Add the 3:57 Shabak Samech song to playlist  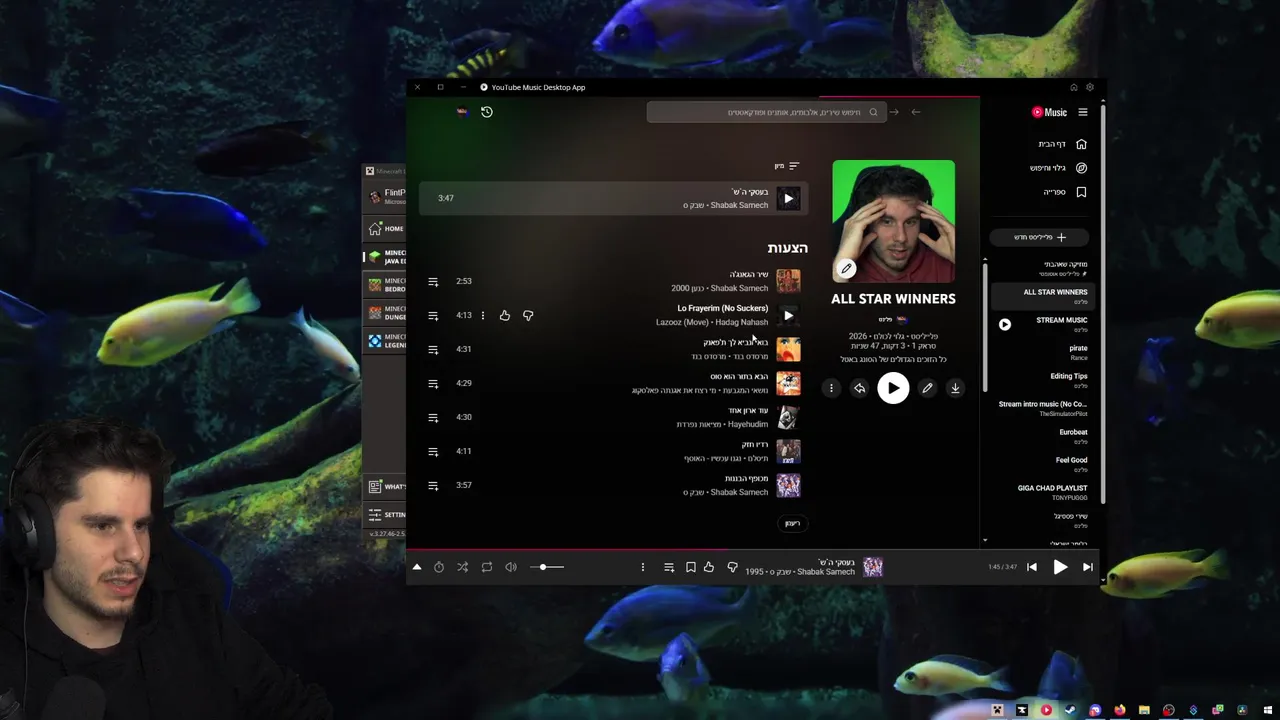click(433, 486)
